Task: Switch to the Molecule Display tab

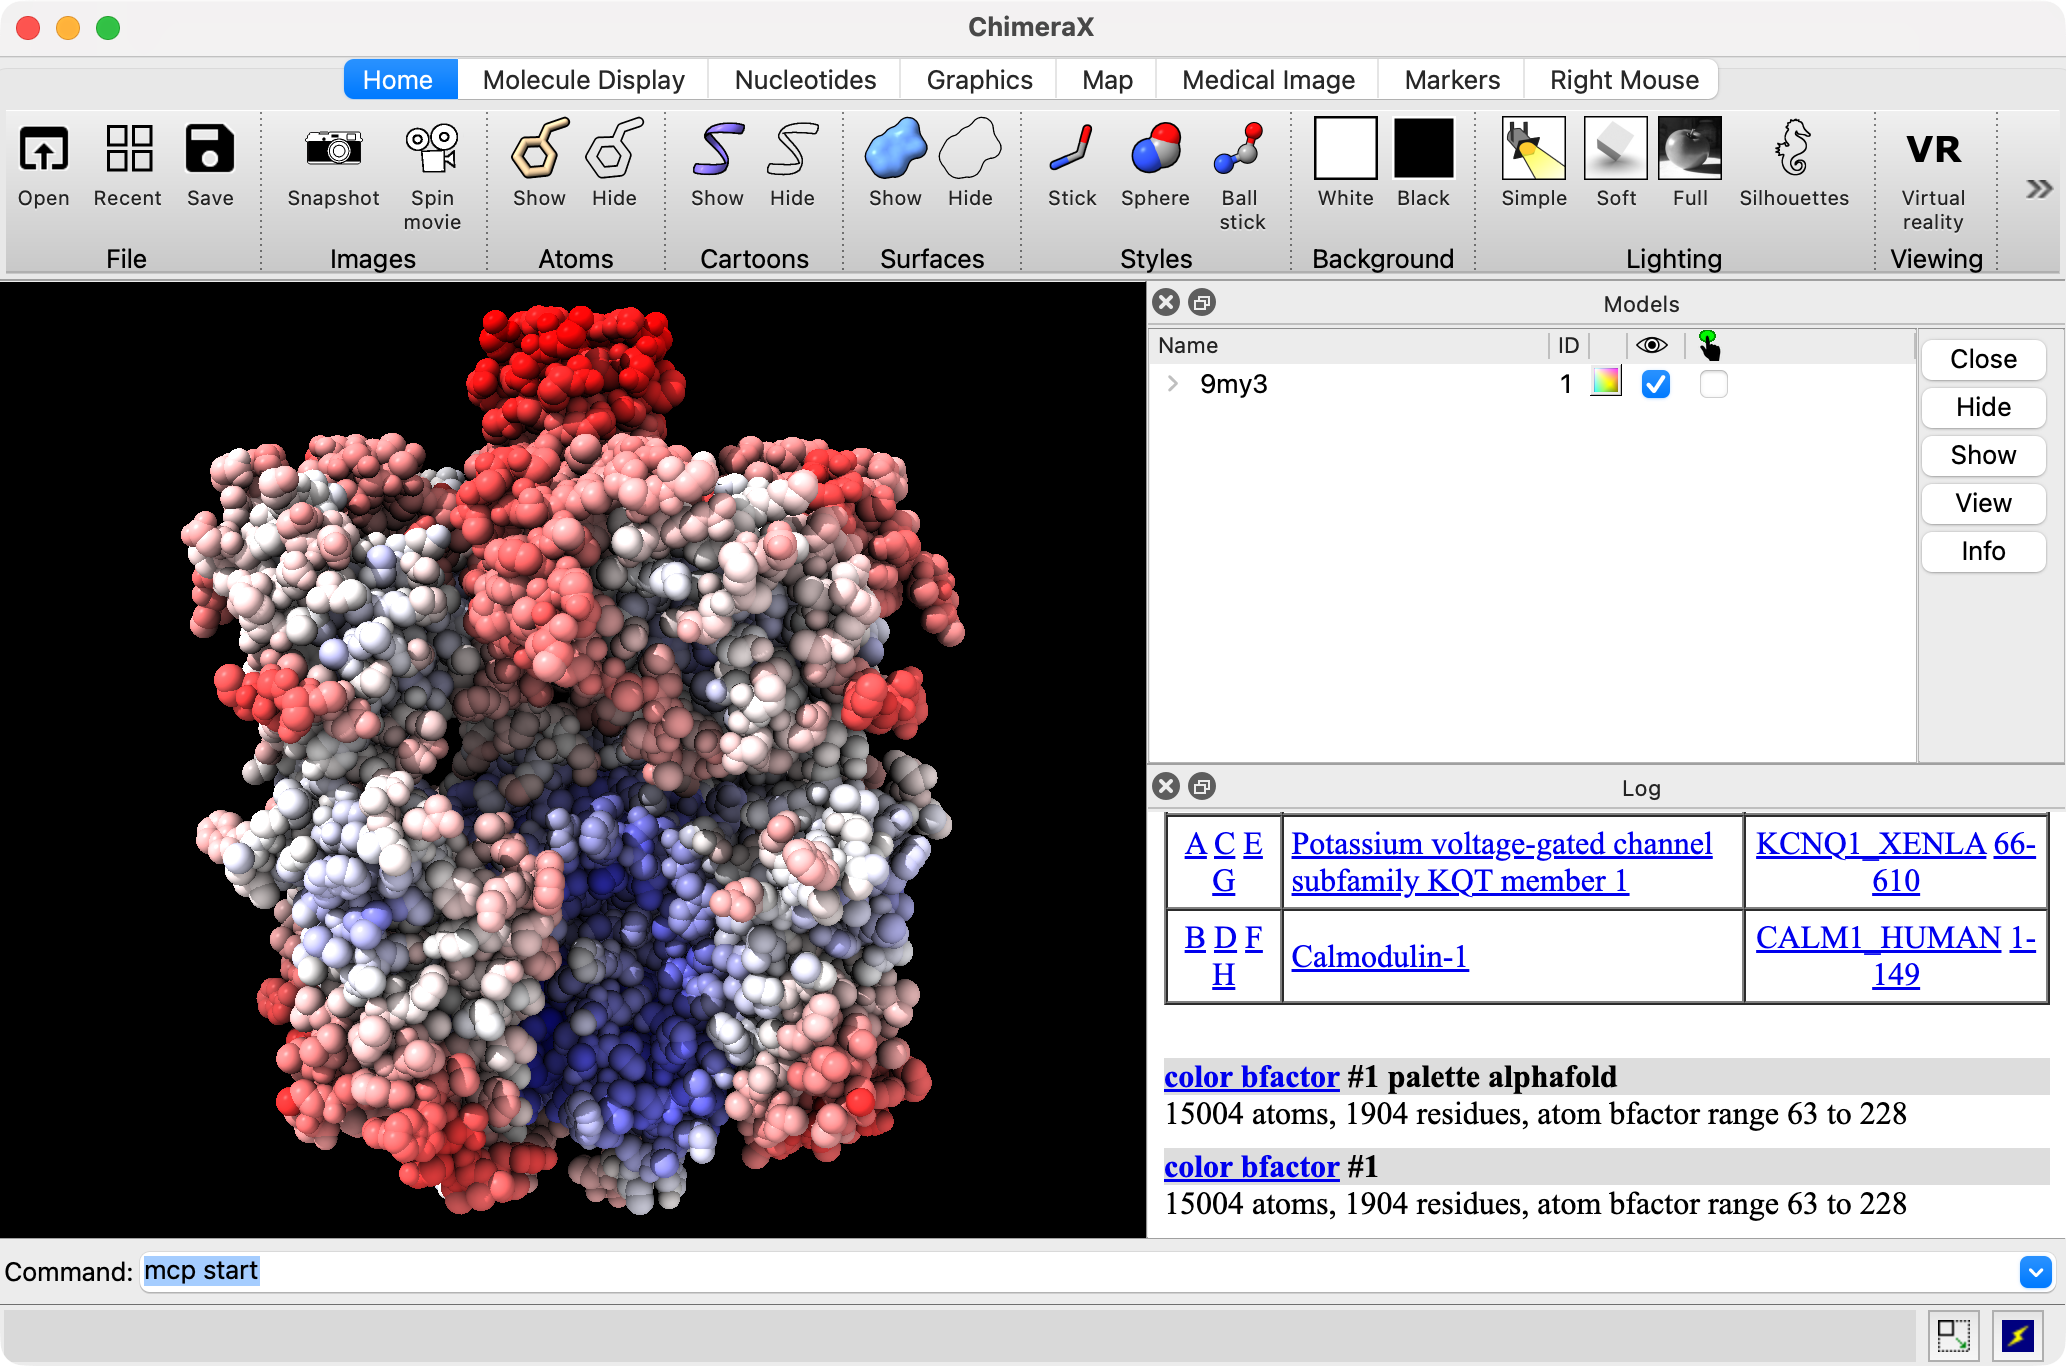Action: click(x=583, y=80)
